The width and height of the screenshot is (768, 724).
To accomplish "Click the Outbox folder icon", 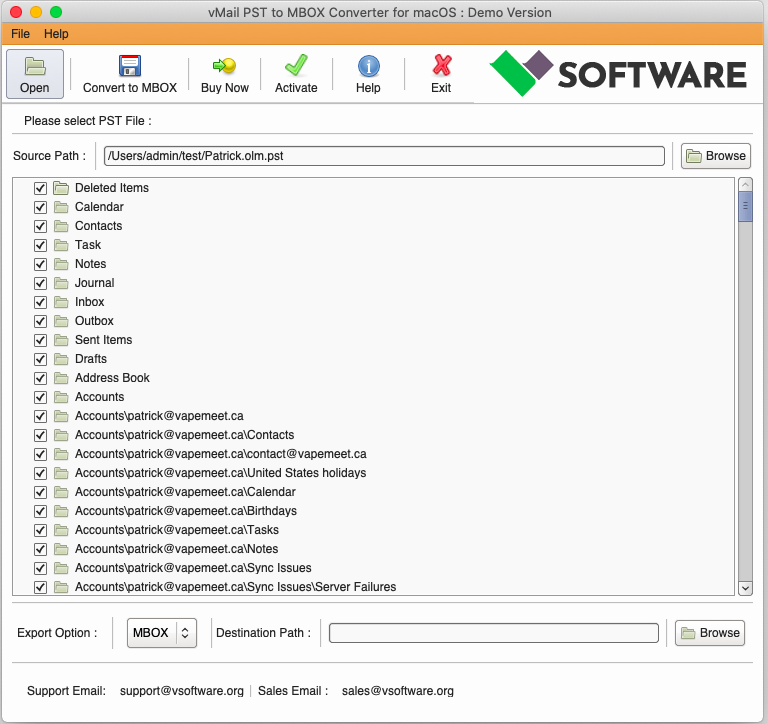I will (x=61, y=321).
